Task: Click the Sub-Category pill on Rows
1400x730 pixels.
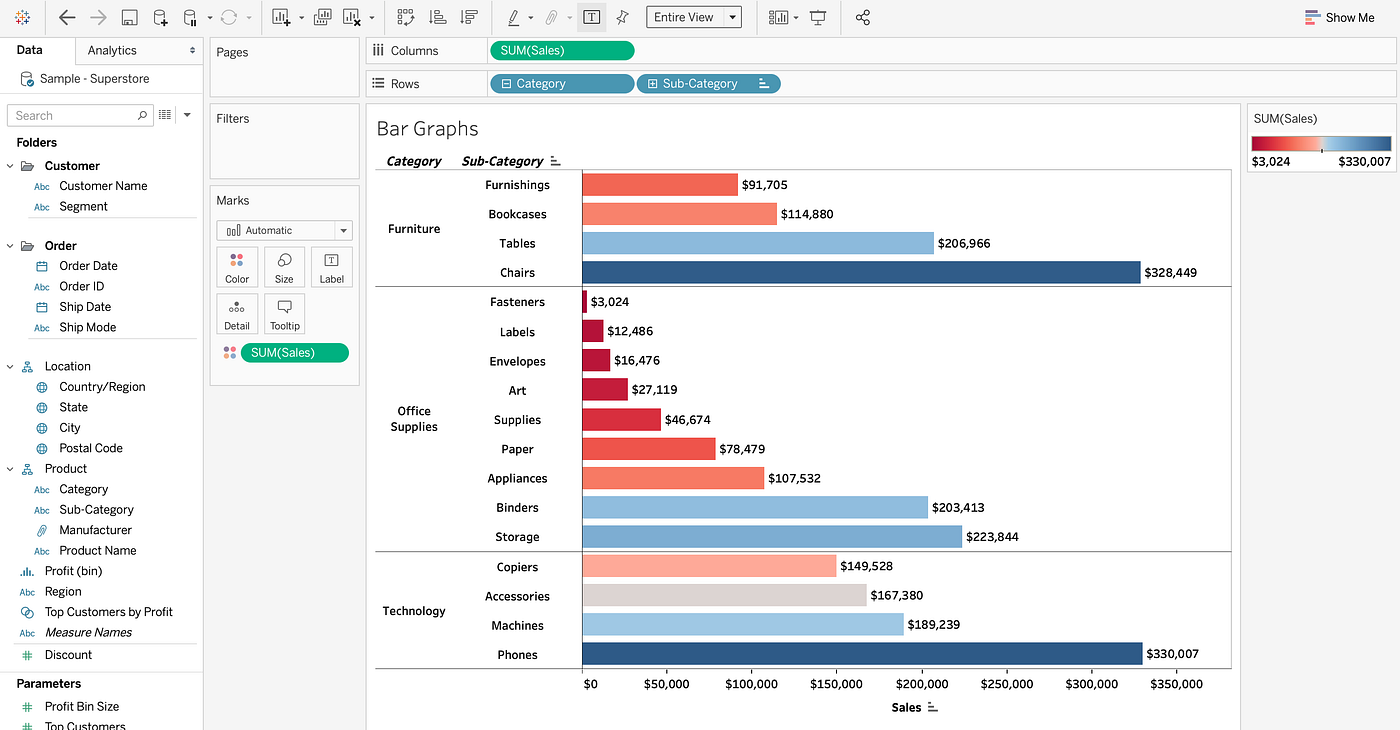Action: [x=708, y=83]
